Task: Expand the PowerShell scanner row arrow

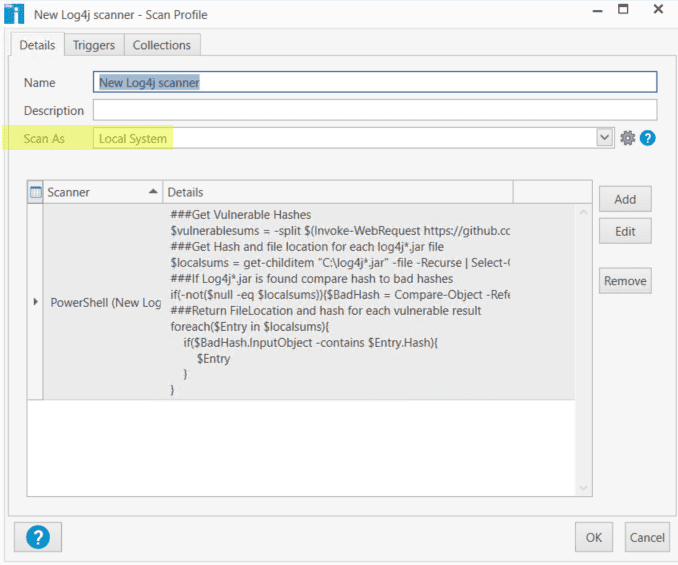Action: point(35,302)
